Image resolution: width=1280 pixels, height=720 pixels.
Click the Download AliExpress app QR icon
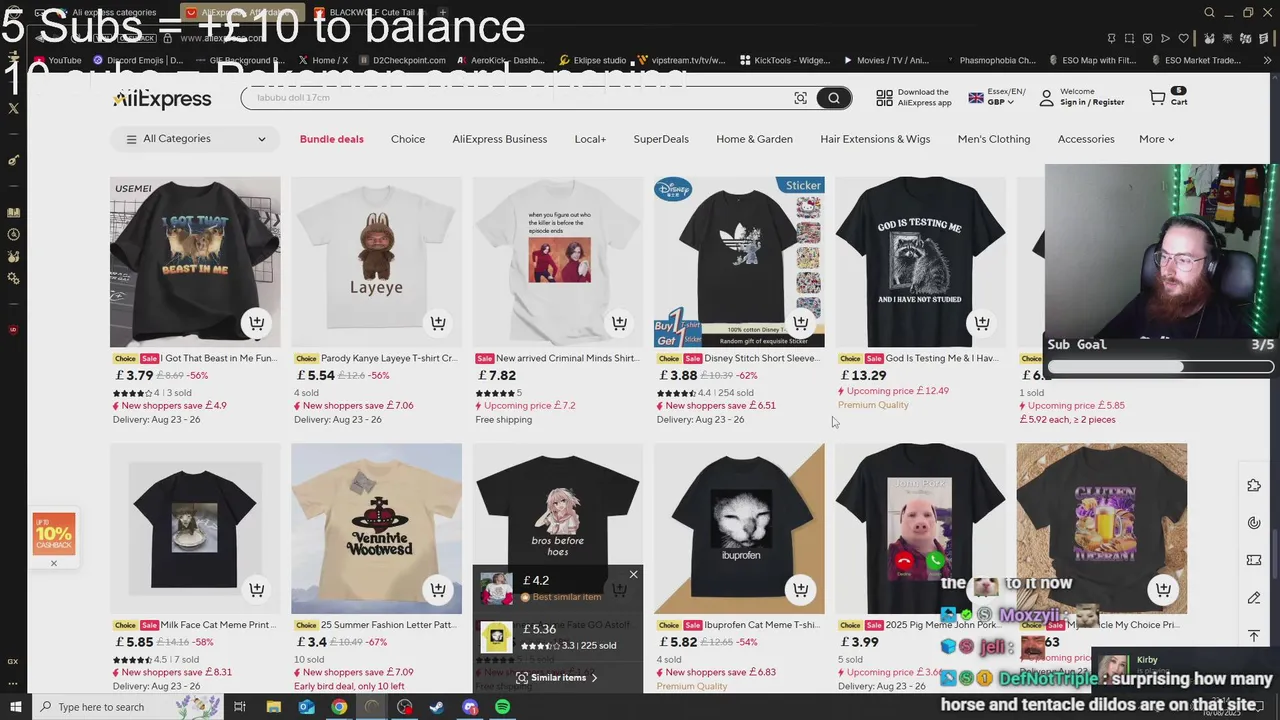click(x=884, y=98)
